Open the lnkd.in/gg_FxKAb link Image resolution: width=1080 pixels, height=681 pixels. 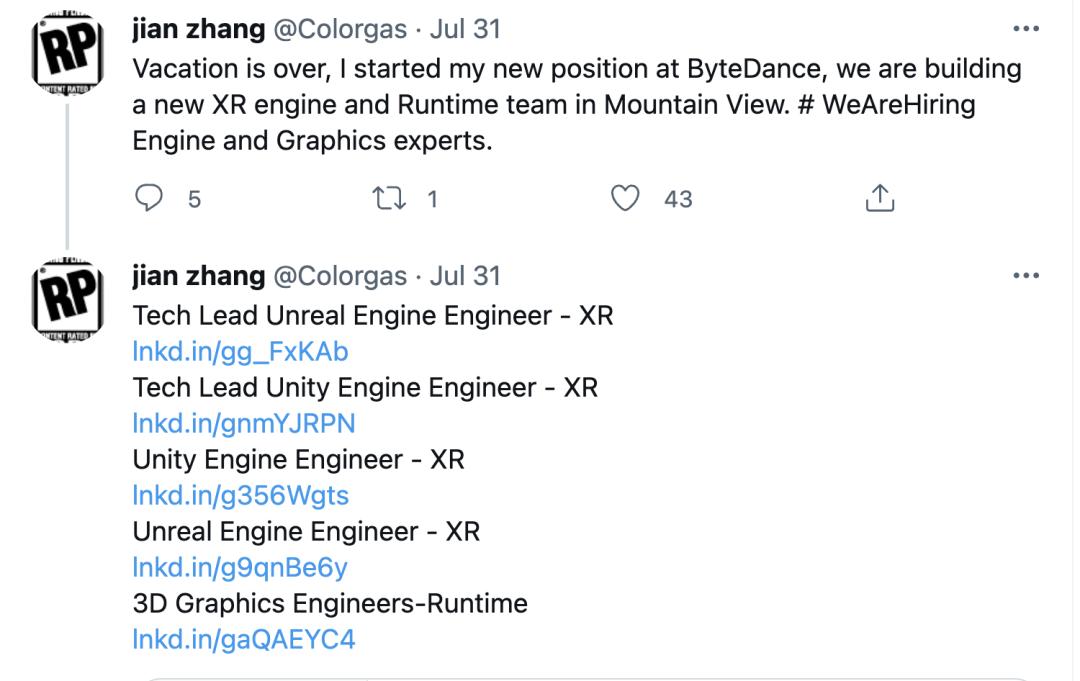[x=240, y=351]
